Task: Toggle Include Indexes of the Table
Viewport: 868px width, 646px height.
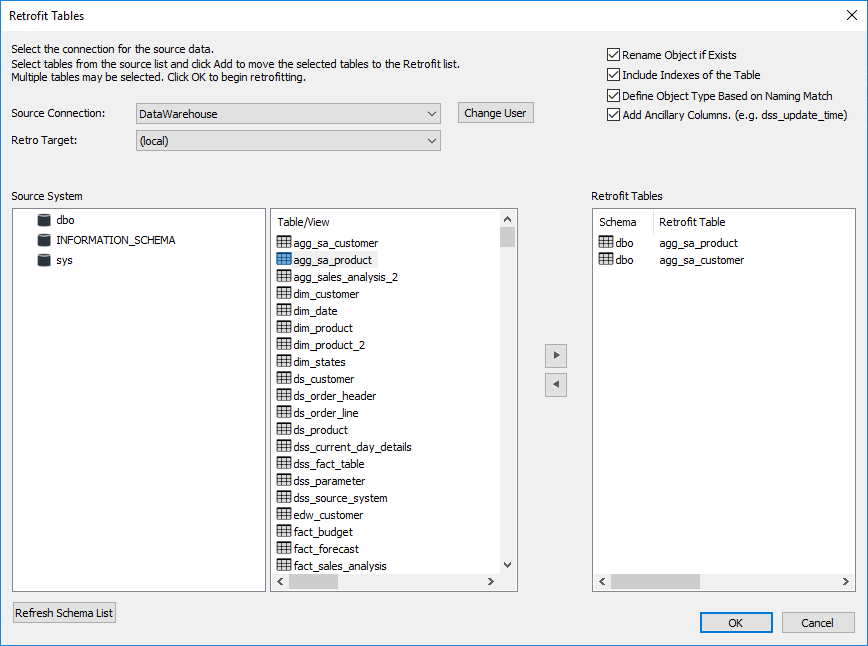Action: point(613,75)
